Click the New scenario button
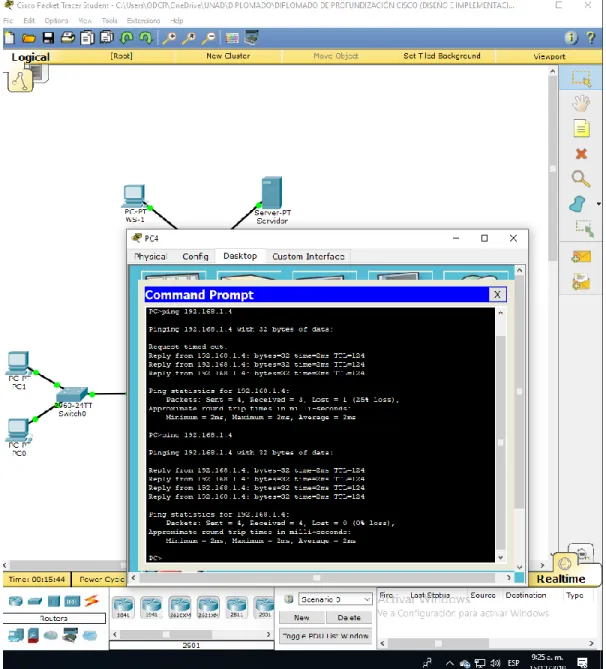 point(302,617)
